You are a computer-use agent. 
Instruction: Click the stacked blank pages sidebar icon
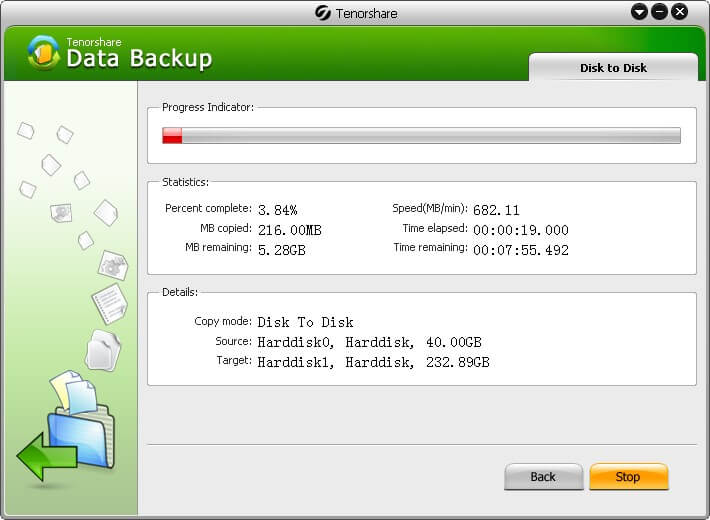pyautogui.click(x=102, y=349)
